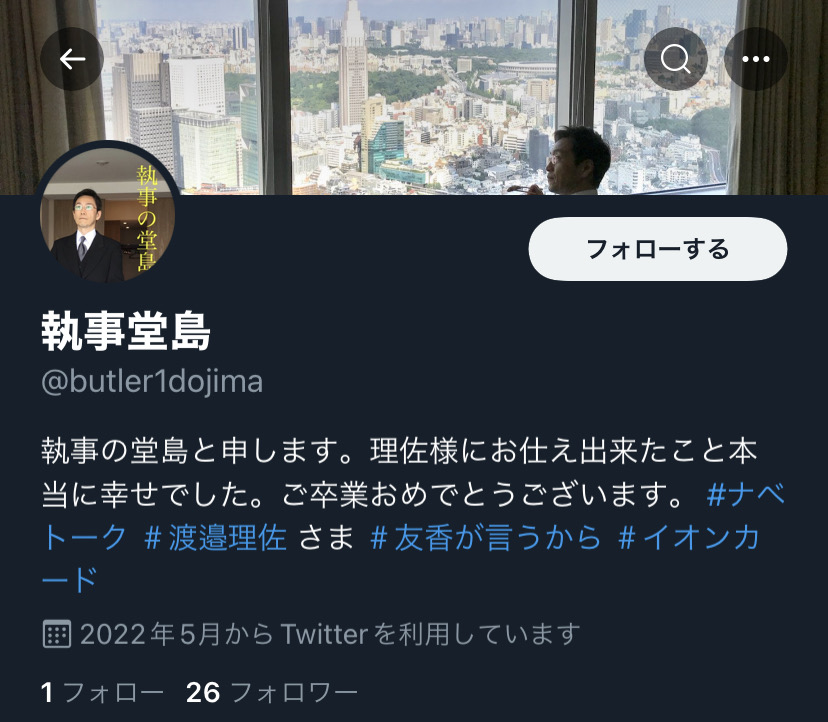Viewport: 828px width, 722px height.
Task: Open the #渡邉理佐 hashtag link
Action: tap(216, 538)
